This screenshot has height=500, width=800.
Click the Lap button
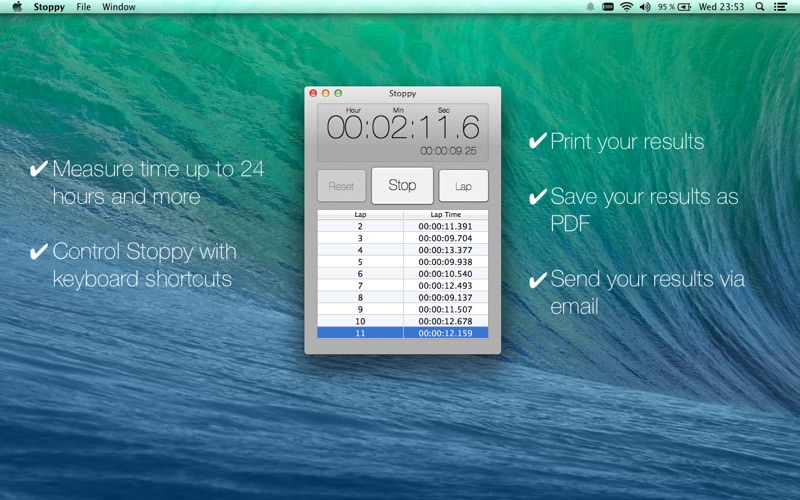[463, 186]
